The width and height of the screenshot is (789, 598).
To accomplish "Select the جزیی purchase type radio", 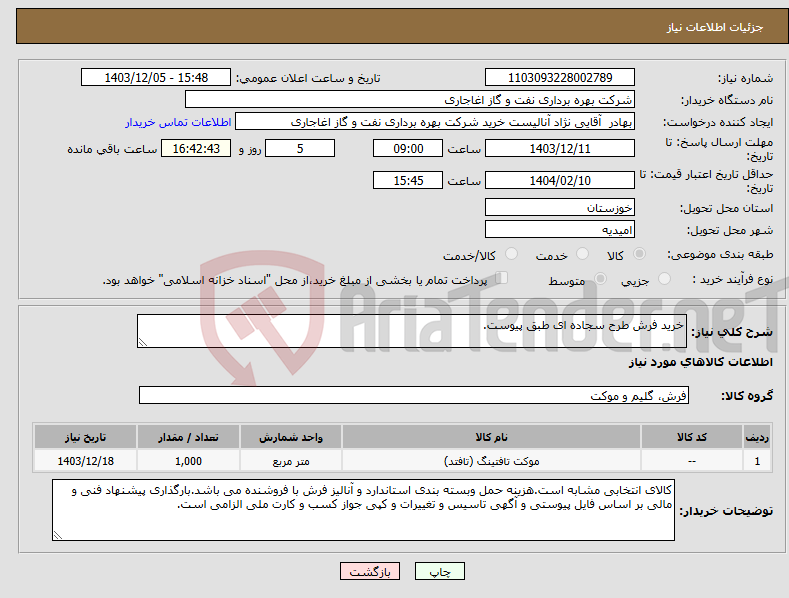I will coord(664,278).
